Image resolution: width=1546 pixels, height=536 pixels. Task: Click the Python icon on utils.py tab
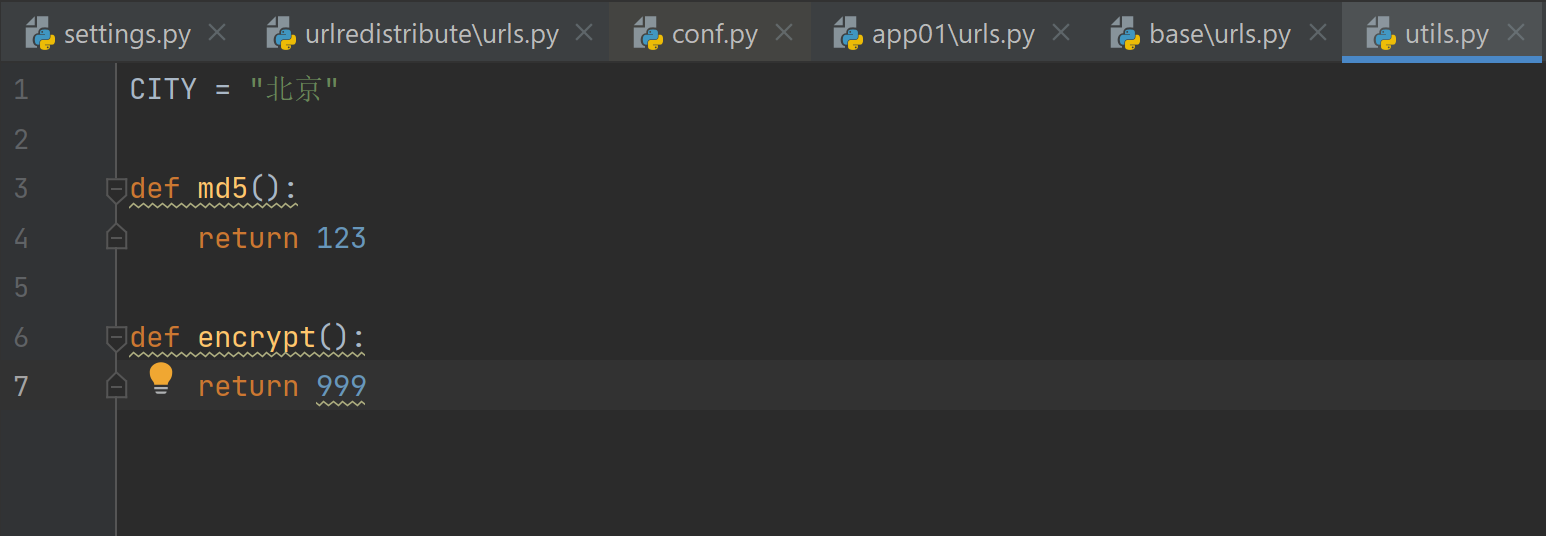click(1382, 34)
